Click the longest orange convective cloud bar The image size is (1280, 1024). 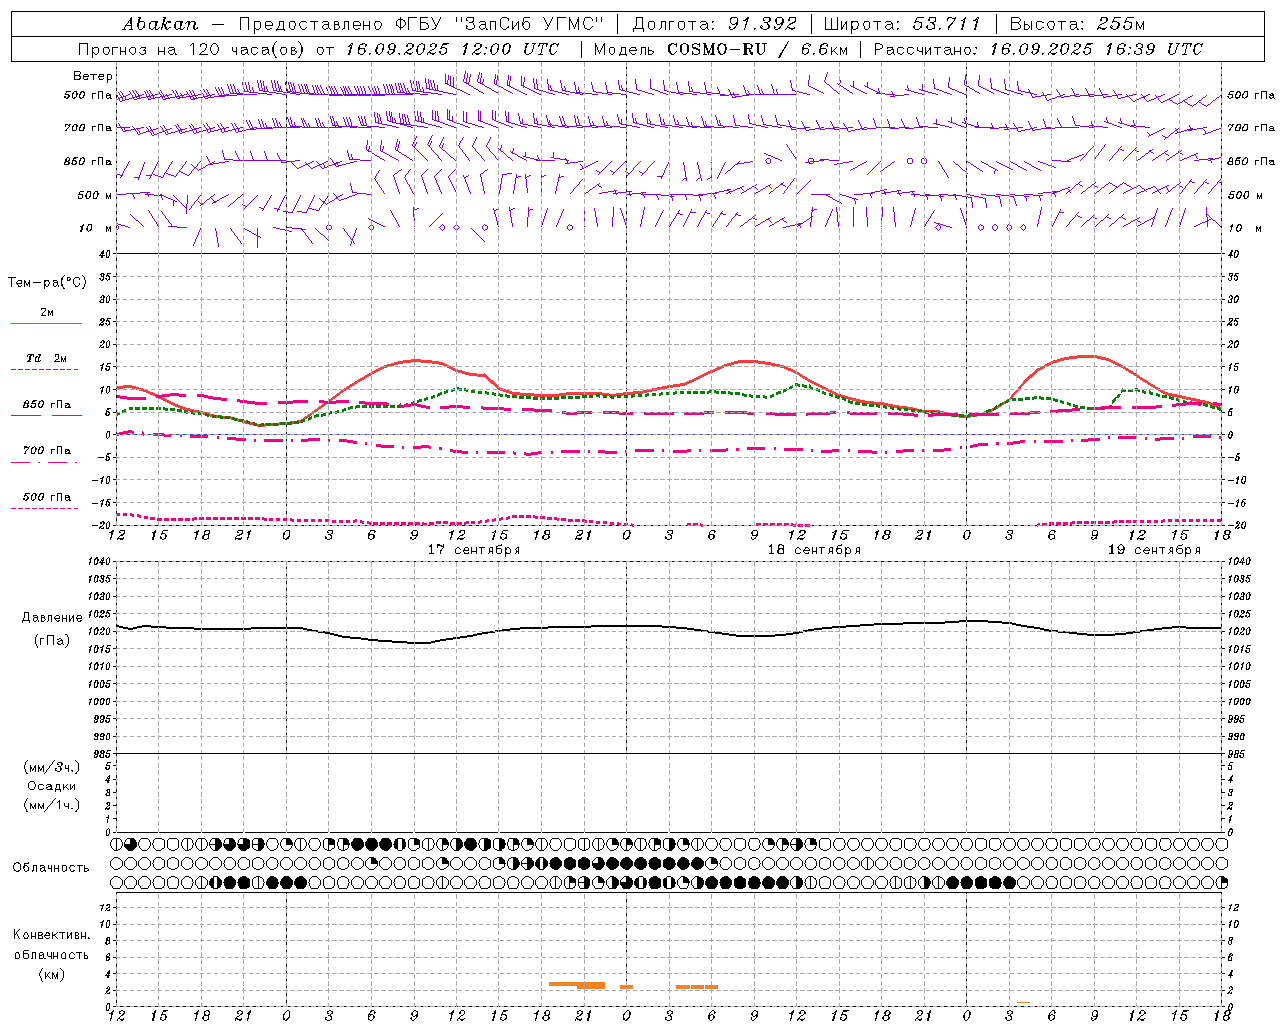coord(577,985)
